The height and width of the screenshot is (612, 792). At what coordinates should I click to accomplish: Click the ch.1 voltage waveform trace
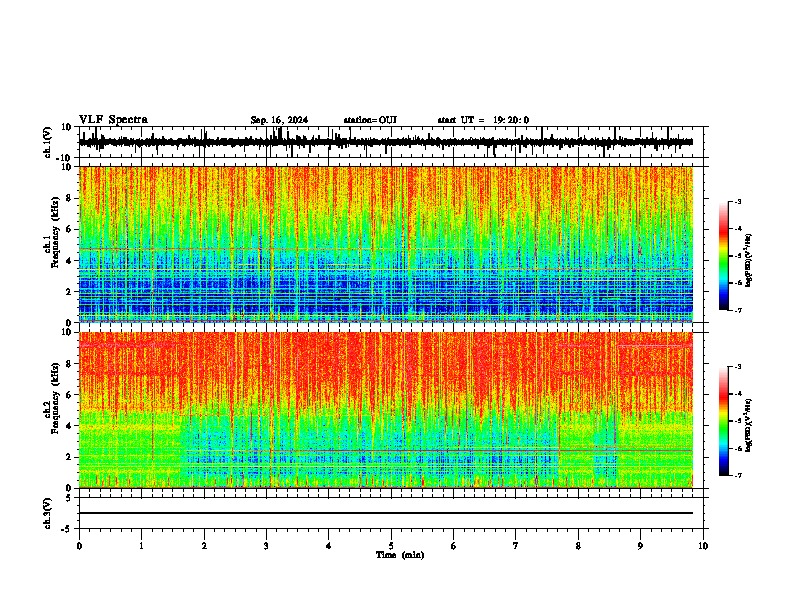tap(385, 142)
